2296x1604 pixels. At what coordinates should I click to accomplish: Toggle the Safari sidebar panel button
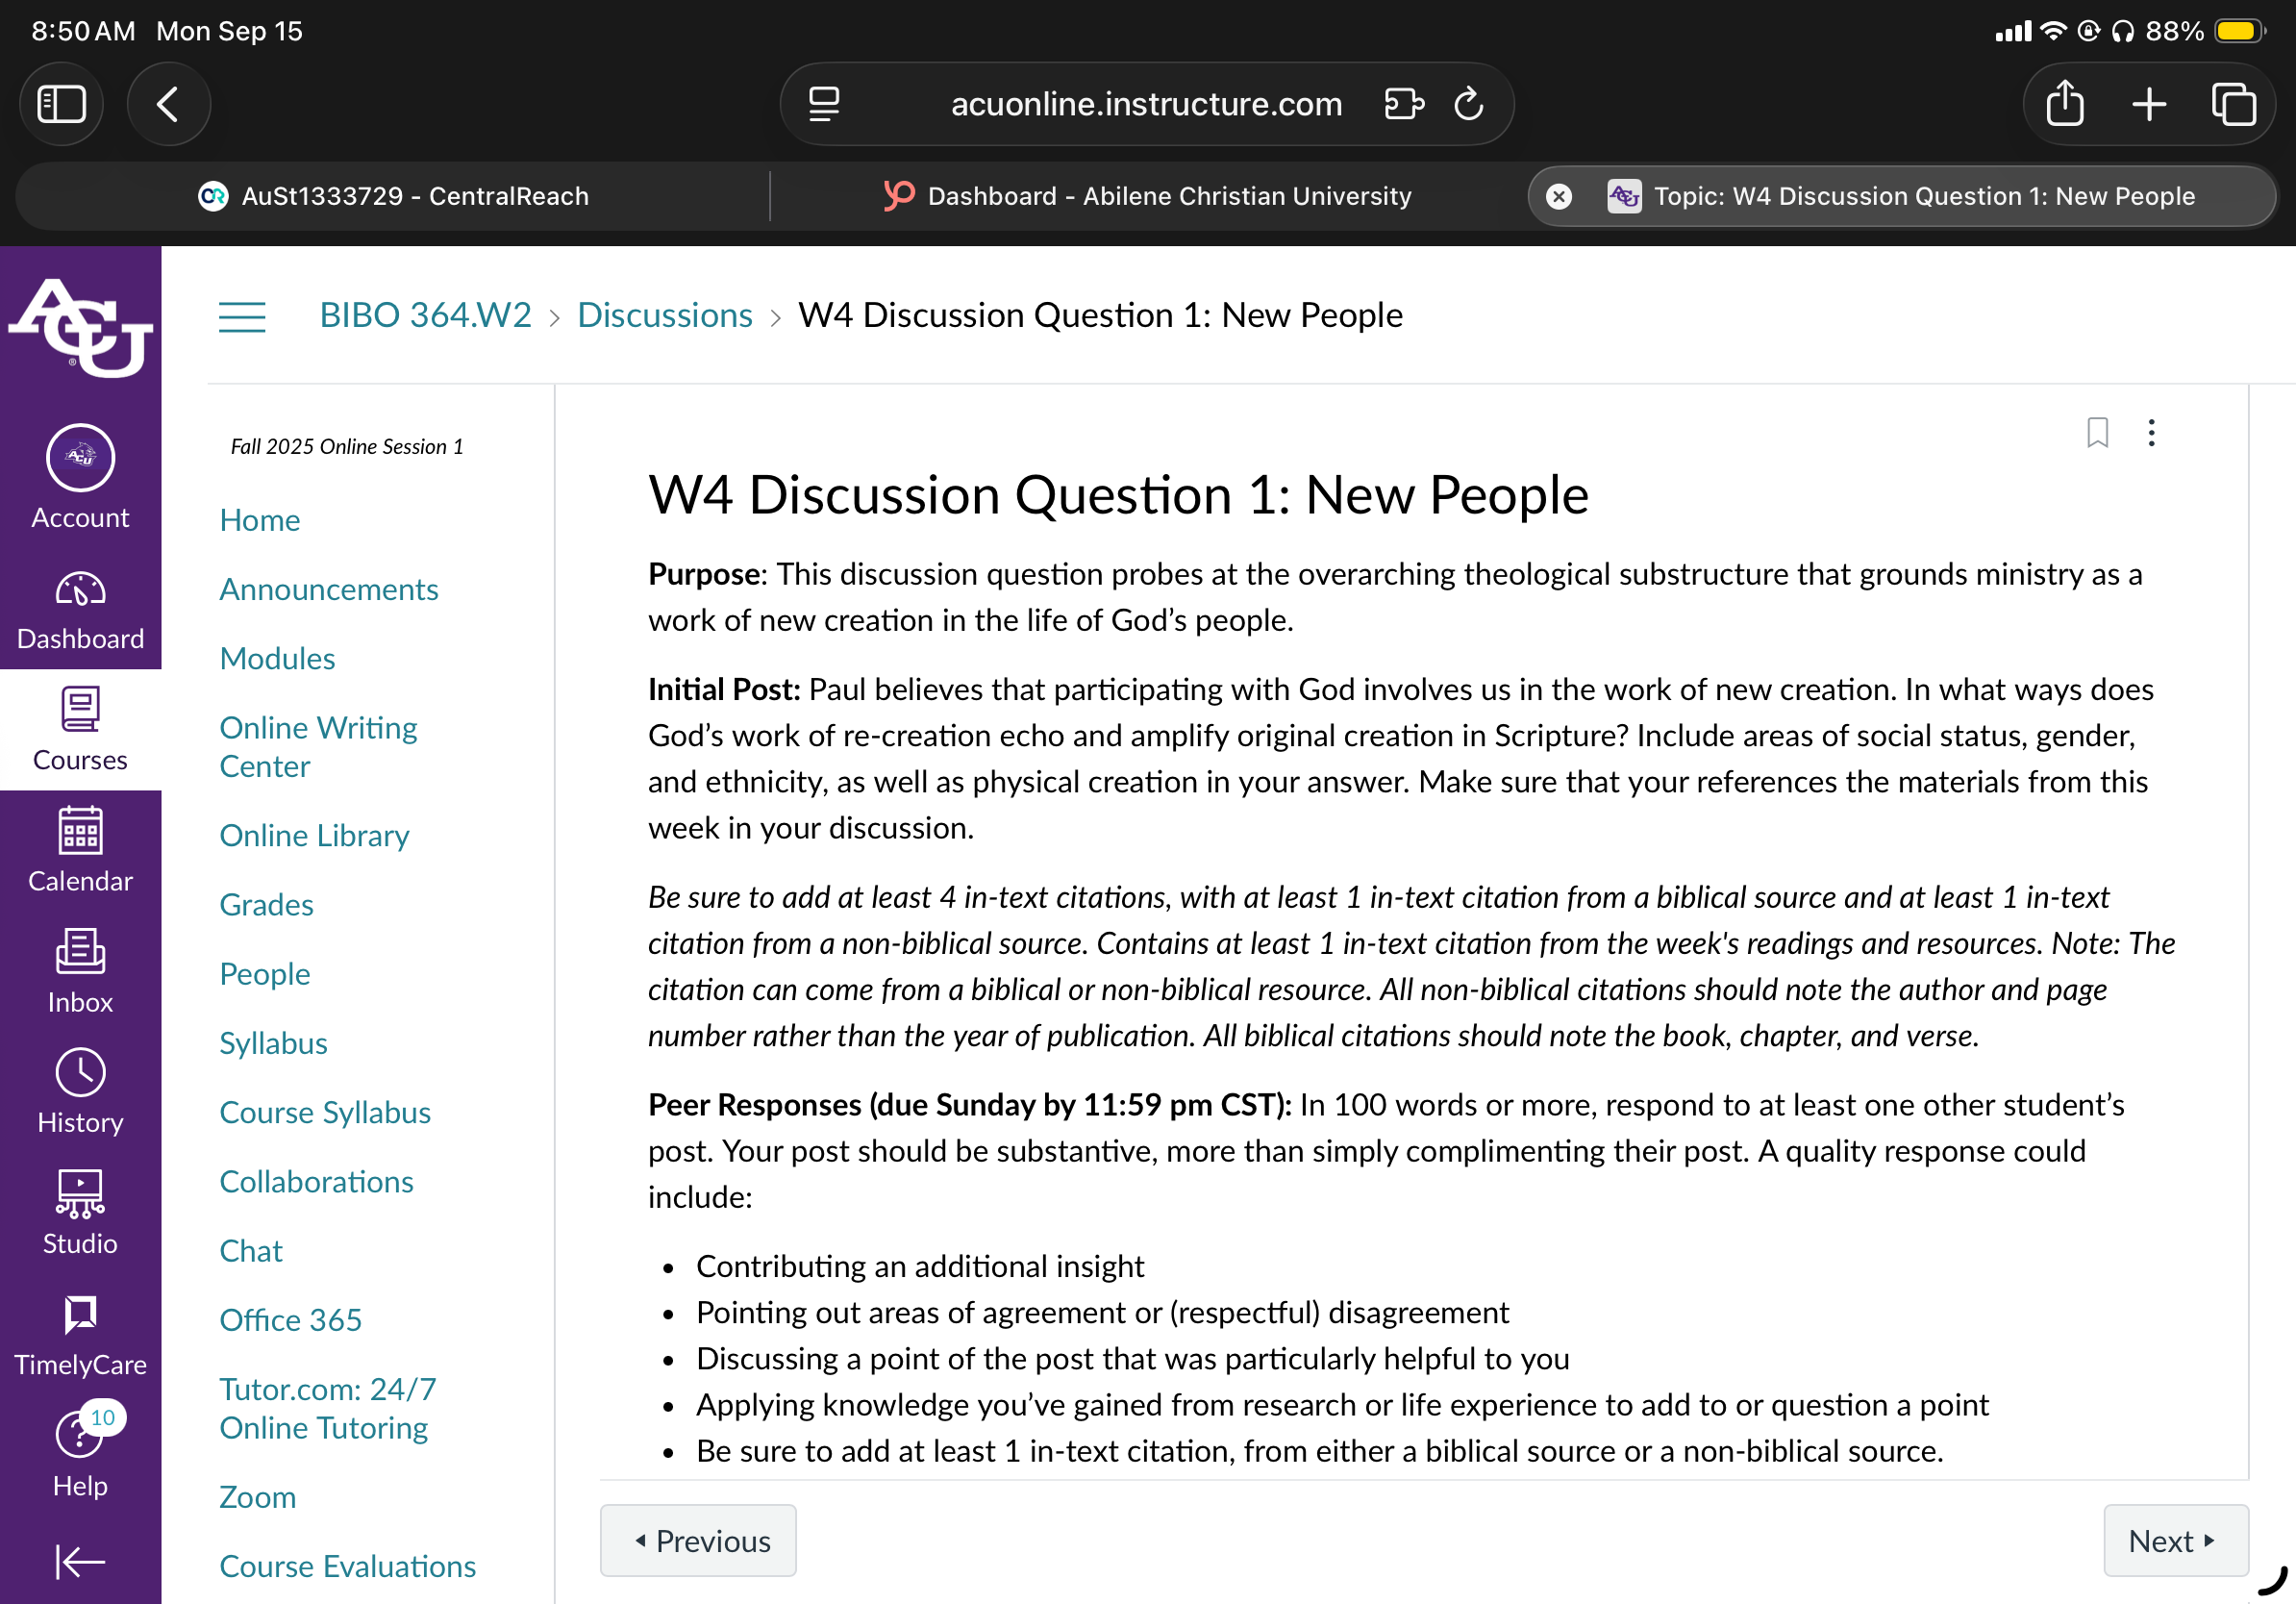[62, 104]
